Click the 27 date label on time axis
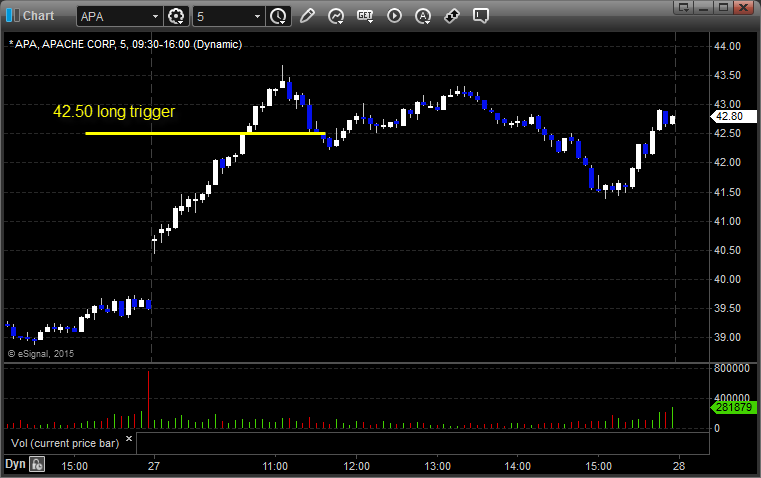Image resolution: width=761 pixels, height=478 pixels. click(x=154, y=466)
